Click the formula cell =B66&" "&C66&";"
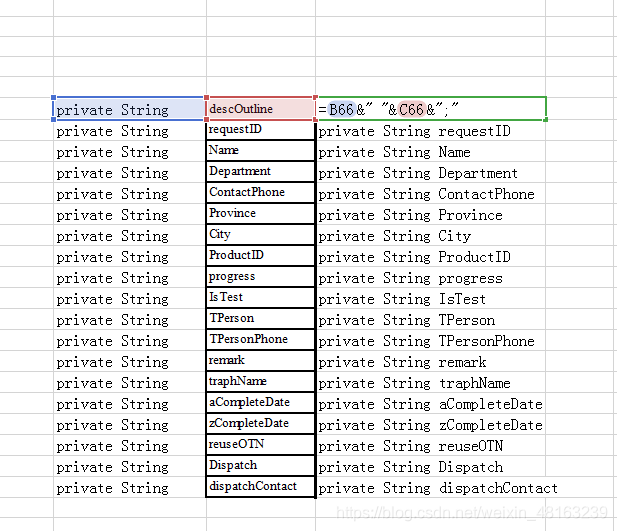 pyautogui.click(x=430, y=109)
